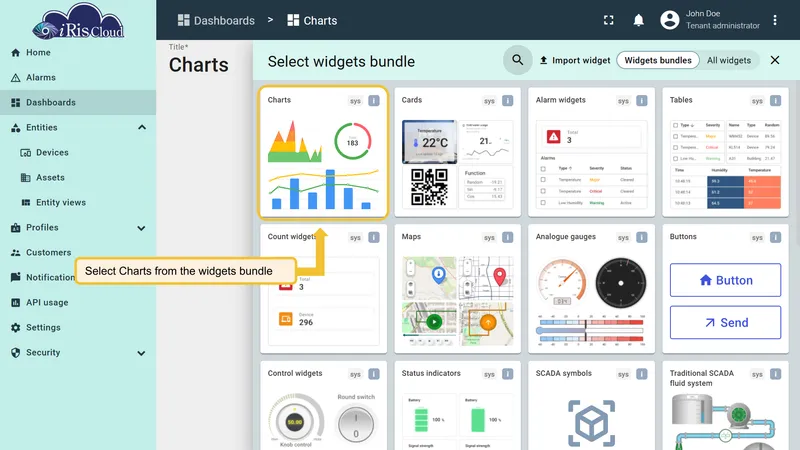Viewport: 800px width, 450px height.
Task: Click the Home sidebar icon
Action: [x=15, y=53]
